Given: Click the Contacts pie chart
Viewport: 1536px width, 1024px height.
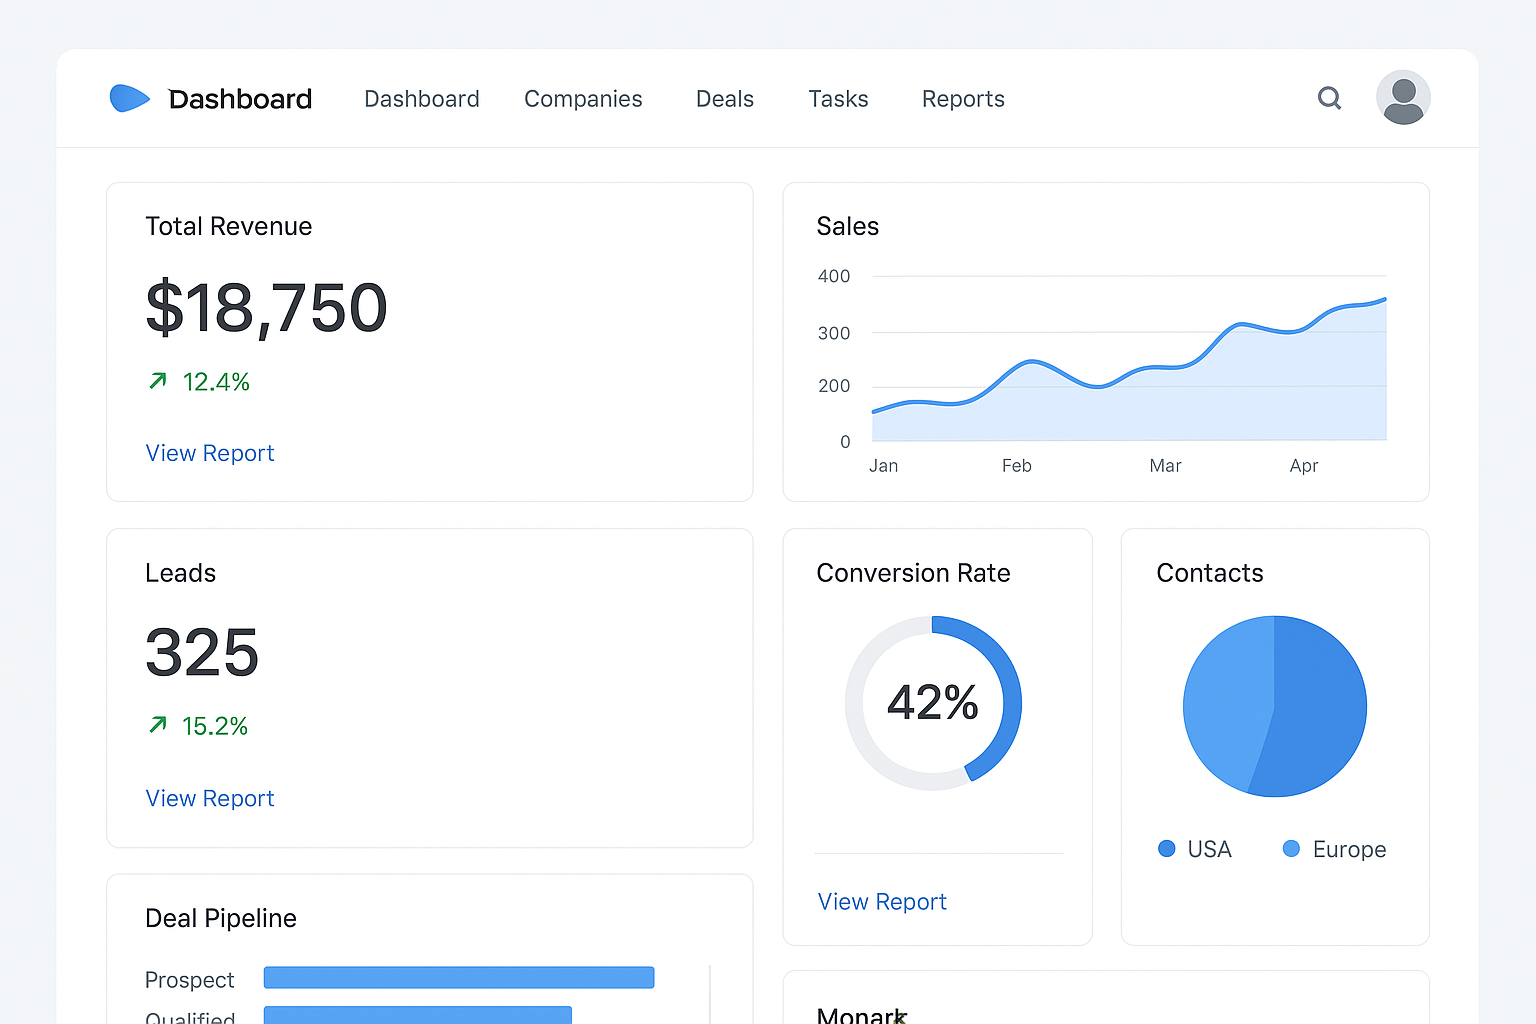Looking at the screenshot, I should pos(1275,707).
